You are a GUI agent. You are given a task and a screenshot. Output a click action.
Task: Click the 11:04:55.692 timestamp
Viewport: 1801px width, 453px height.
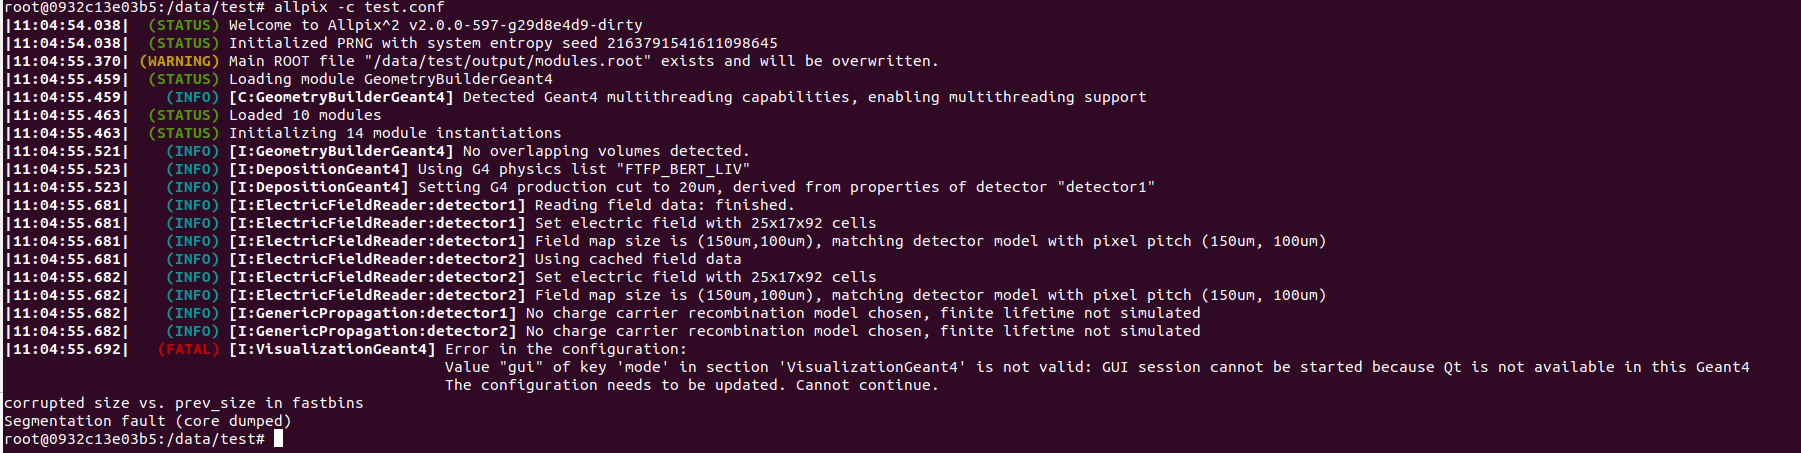click(x=67, y=349)
